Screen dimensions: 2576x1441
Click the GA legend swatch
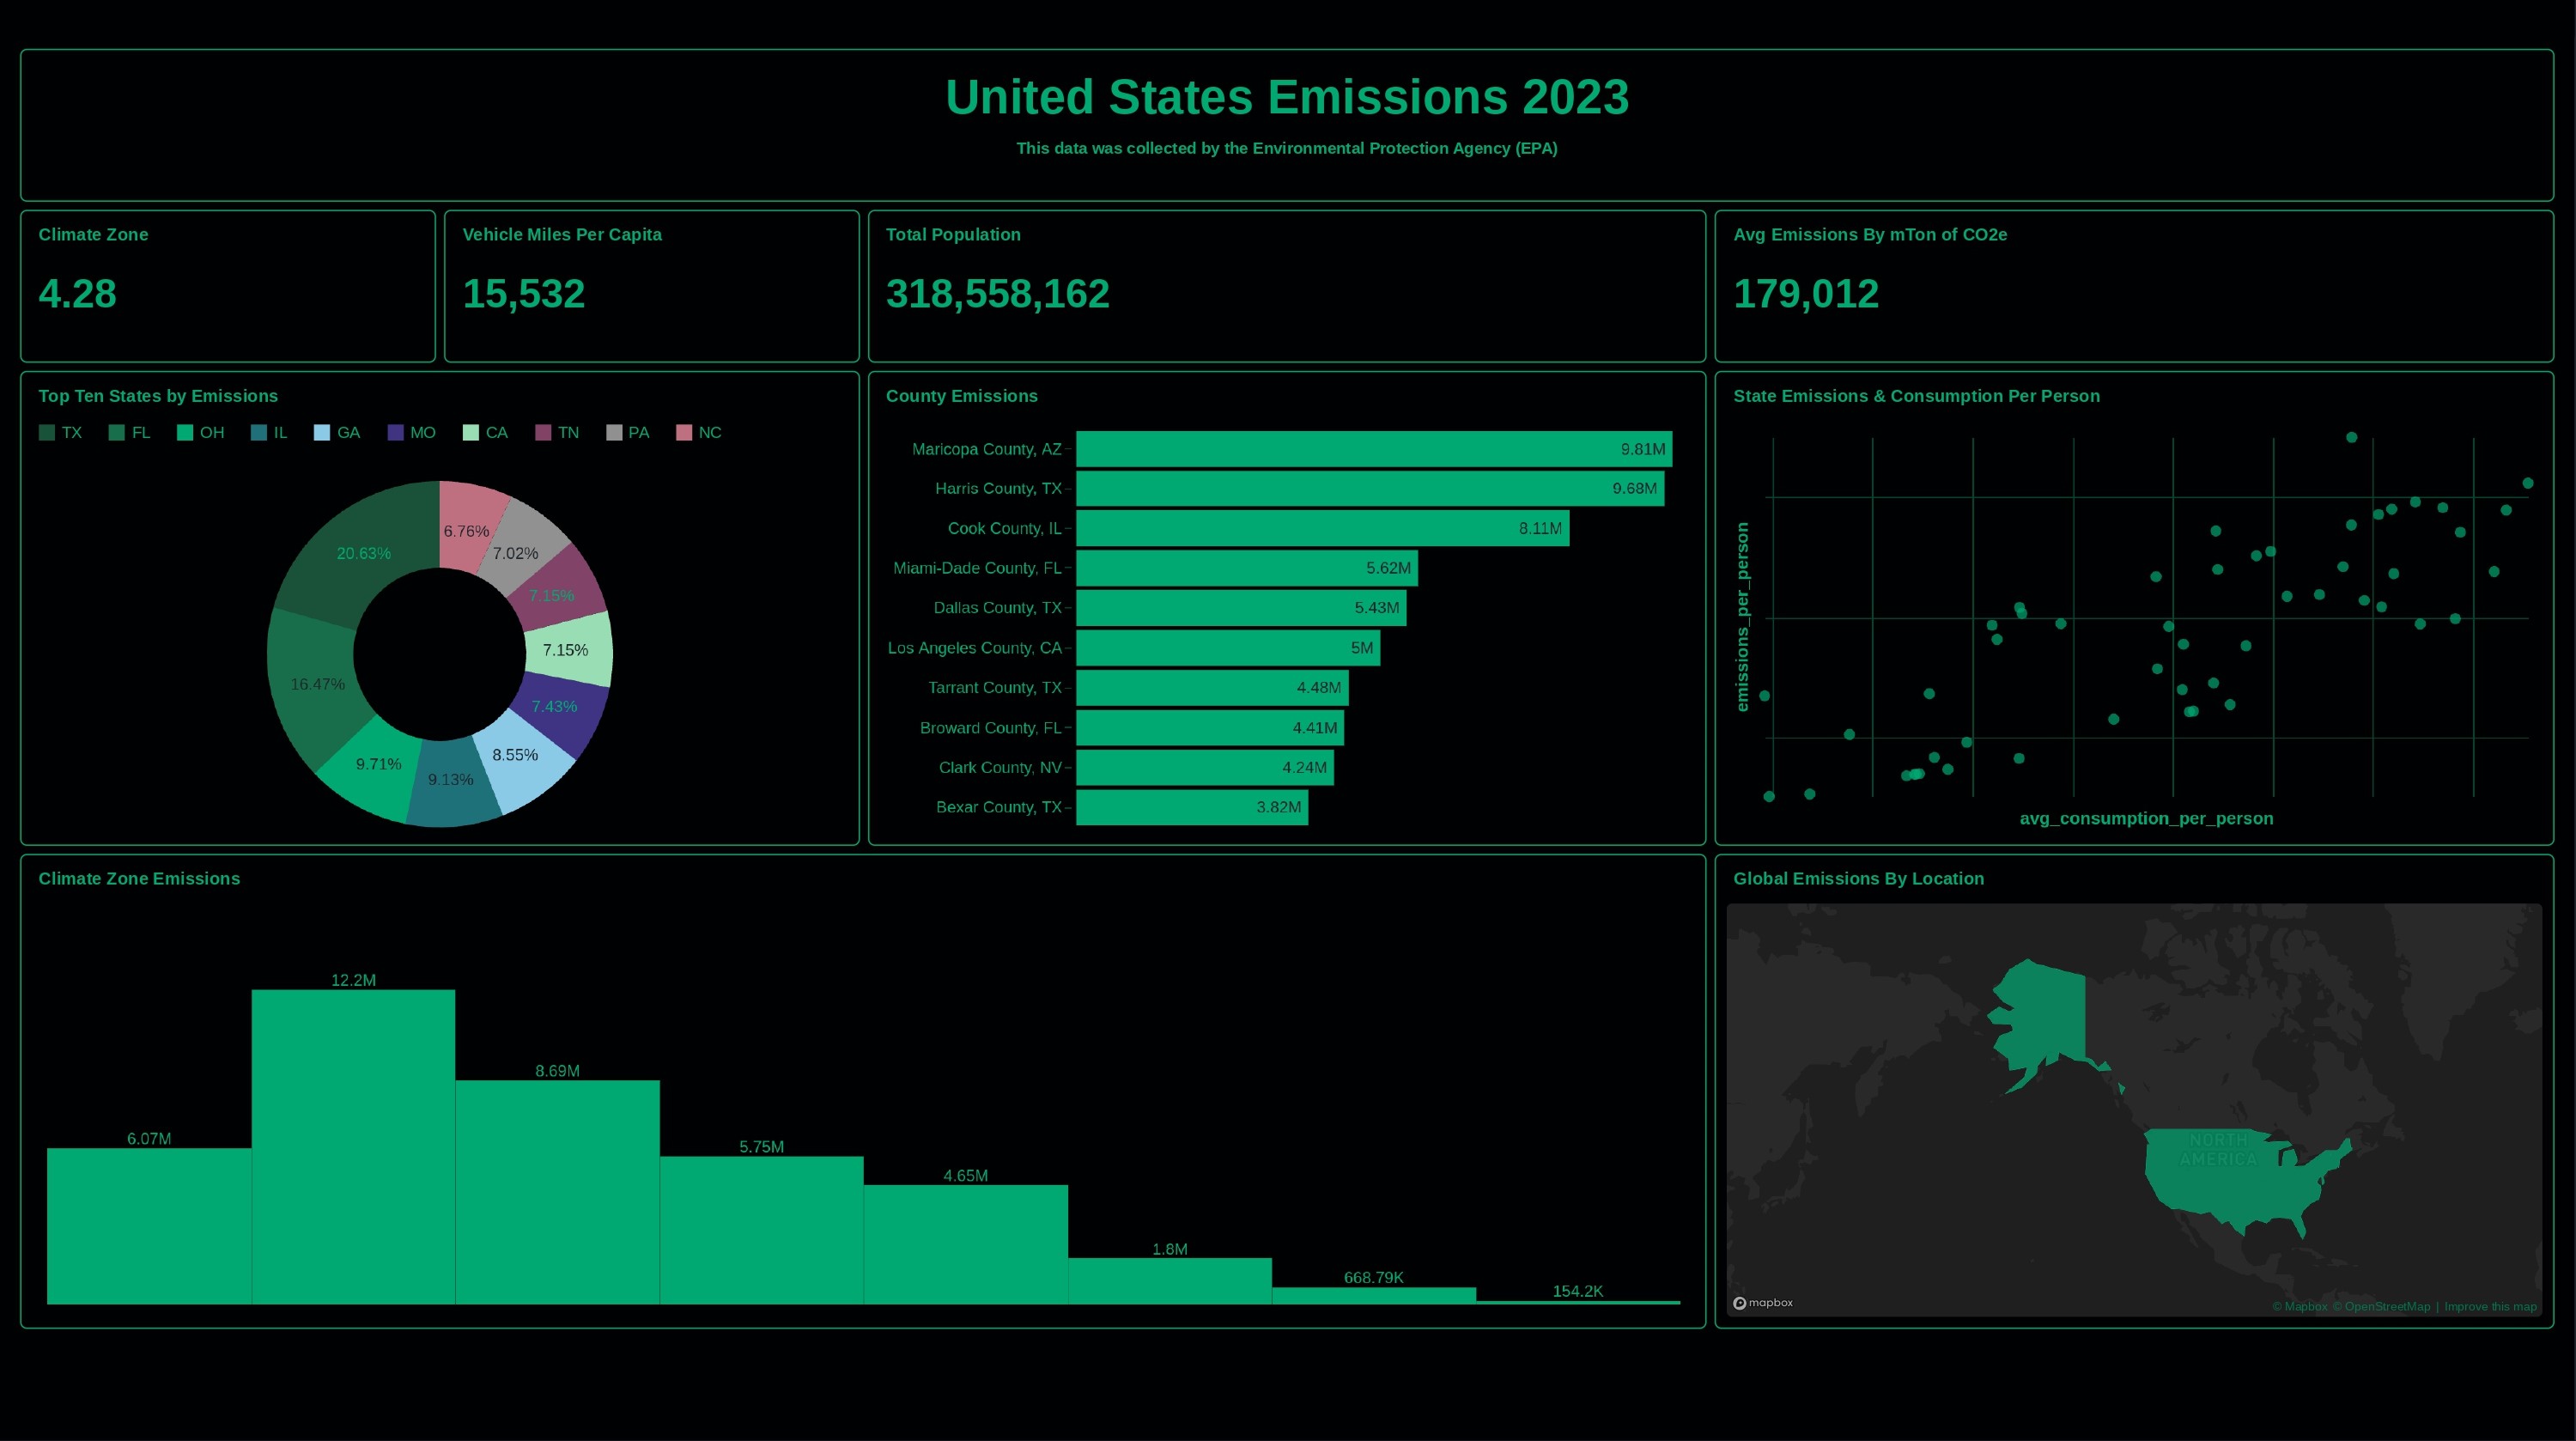[x=322, y=432]
